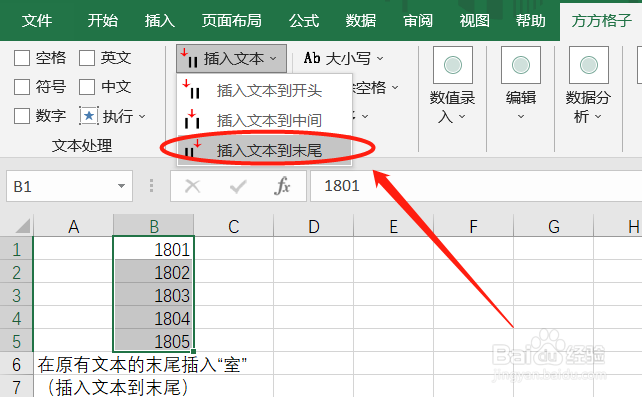Select the 方方格子 ribbon tab
Viewport: 642px width, 397px height.
602,20
